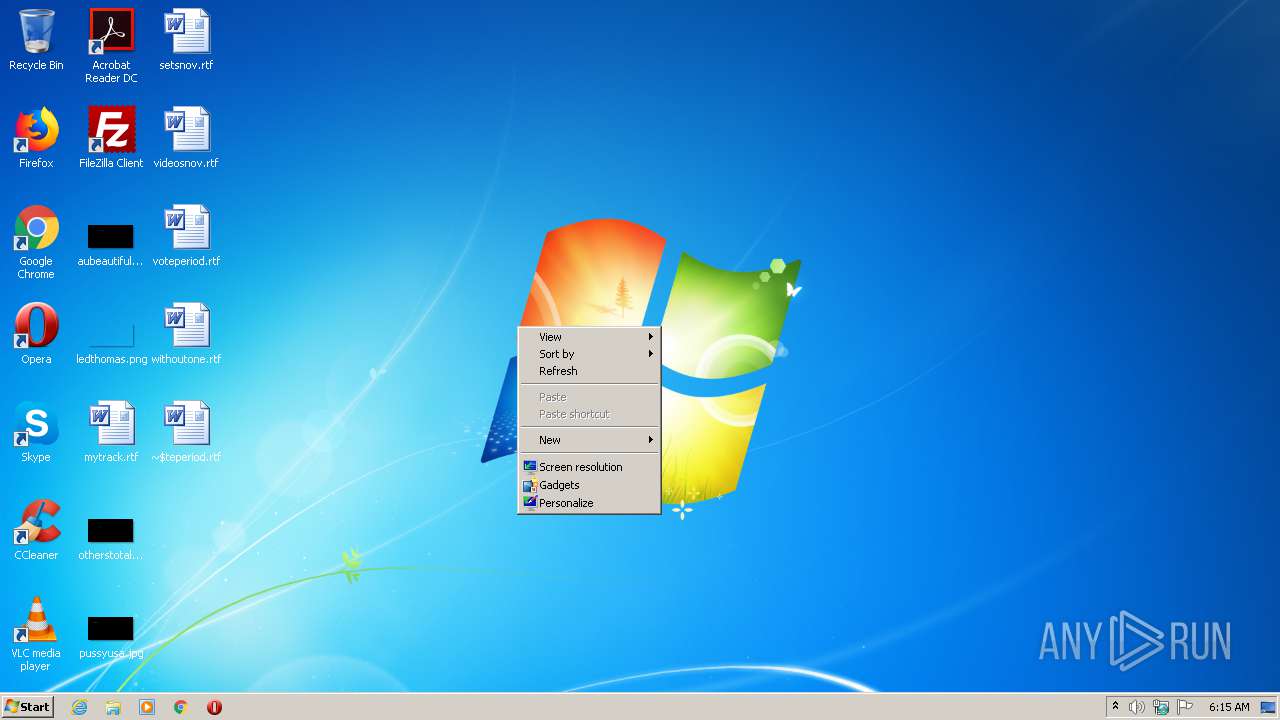
Task: Expand the New submenu
Action: (589, 440)
